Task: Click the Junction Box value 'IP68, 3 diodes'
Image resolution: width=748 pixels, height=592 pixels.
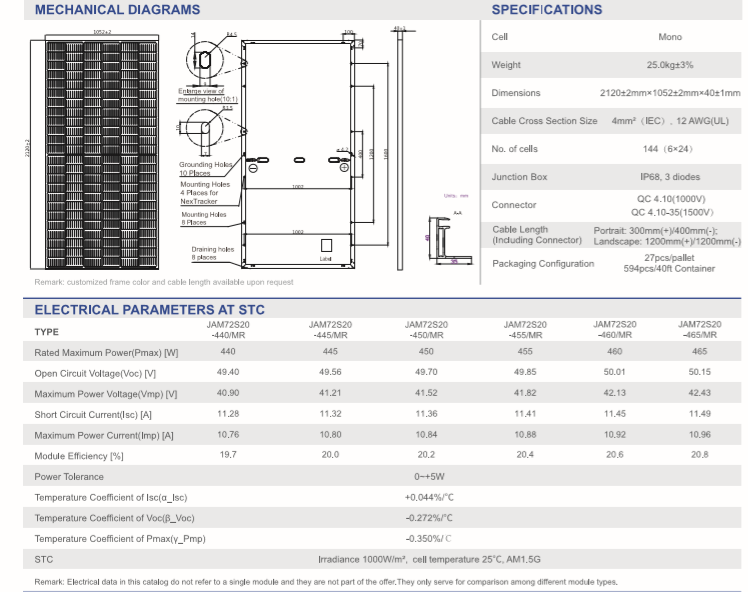Action: (x=670, y=177)
